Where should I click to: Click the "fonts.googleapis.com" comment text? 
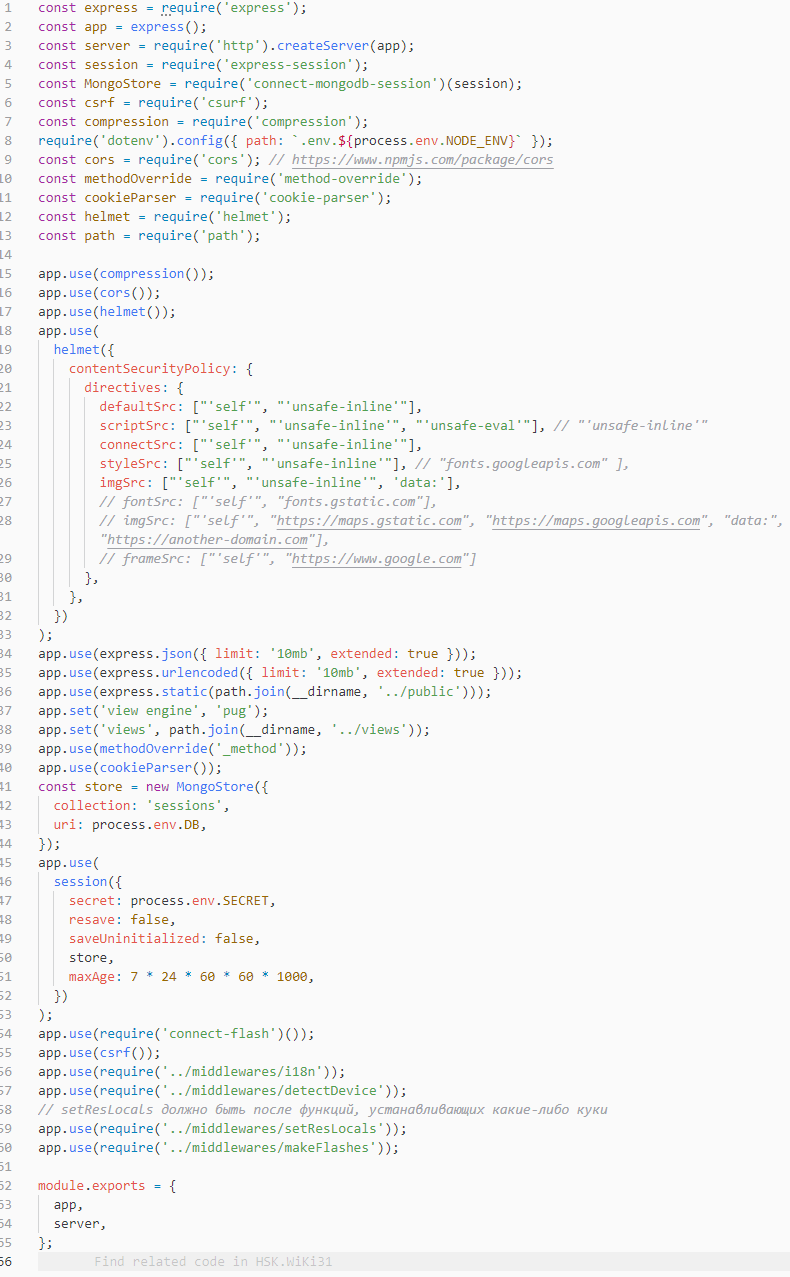522,463
